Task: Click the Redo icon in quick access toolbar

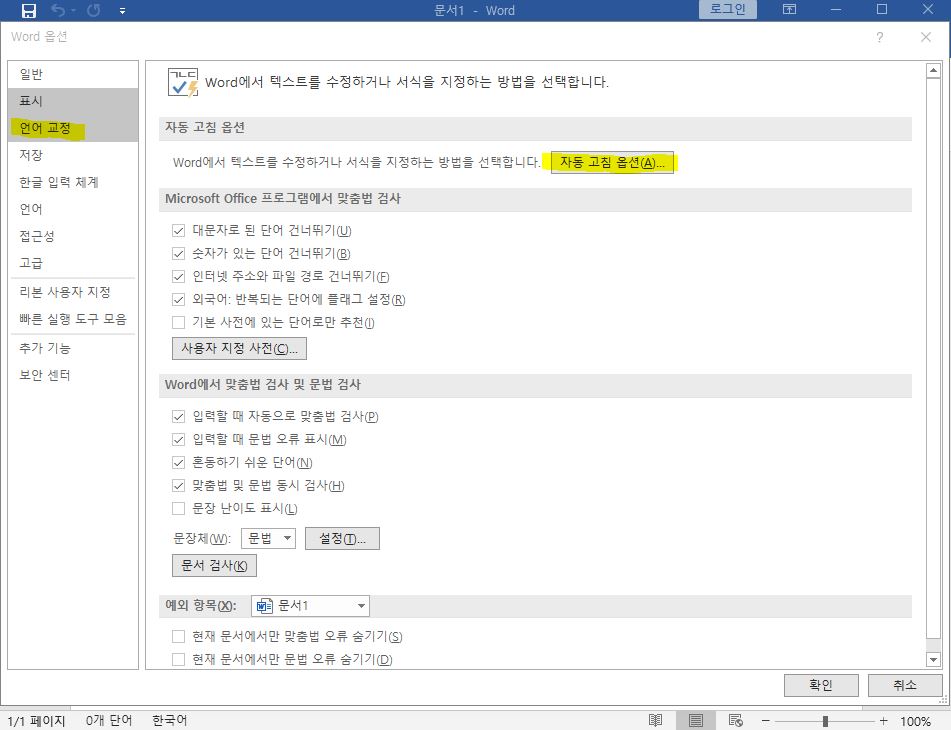Action: tap(93, 10)
